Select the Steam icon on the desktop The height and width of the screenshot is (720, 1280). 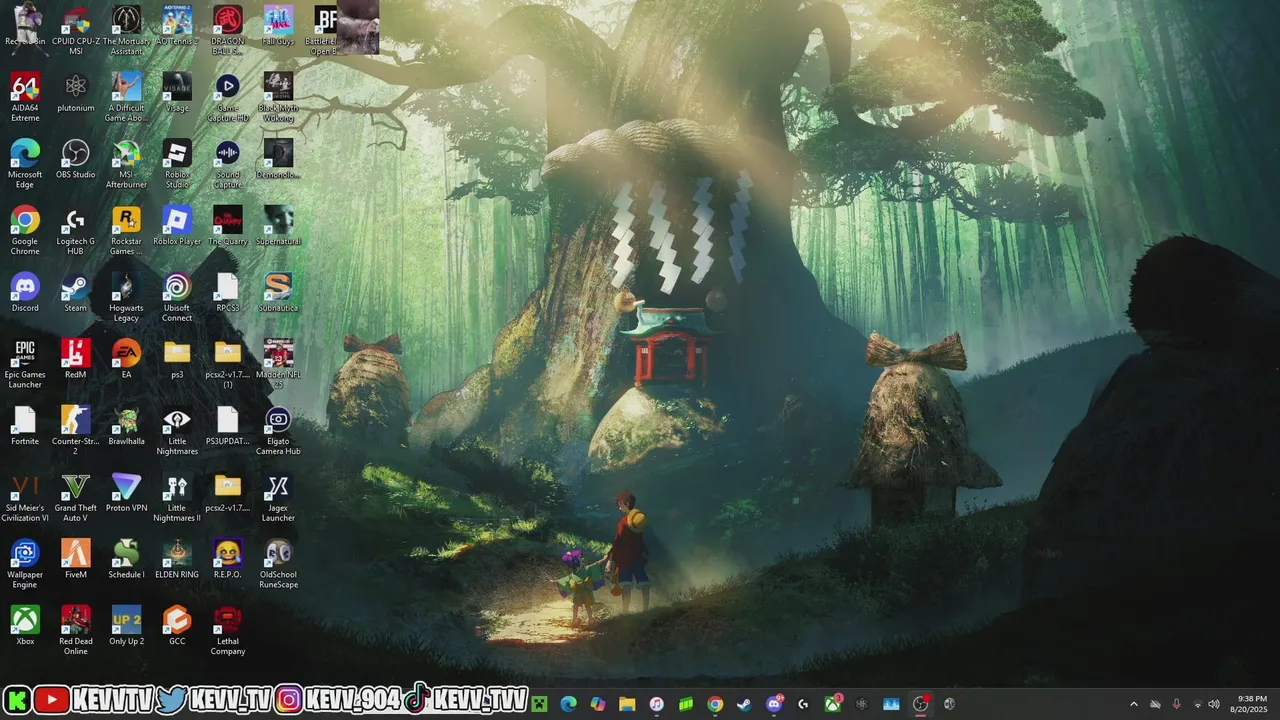point(76,293)
